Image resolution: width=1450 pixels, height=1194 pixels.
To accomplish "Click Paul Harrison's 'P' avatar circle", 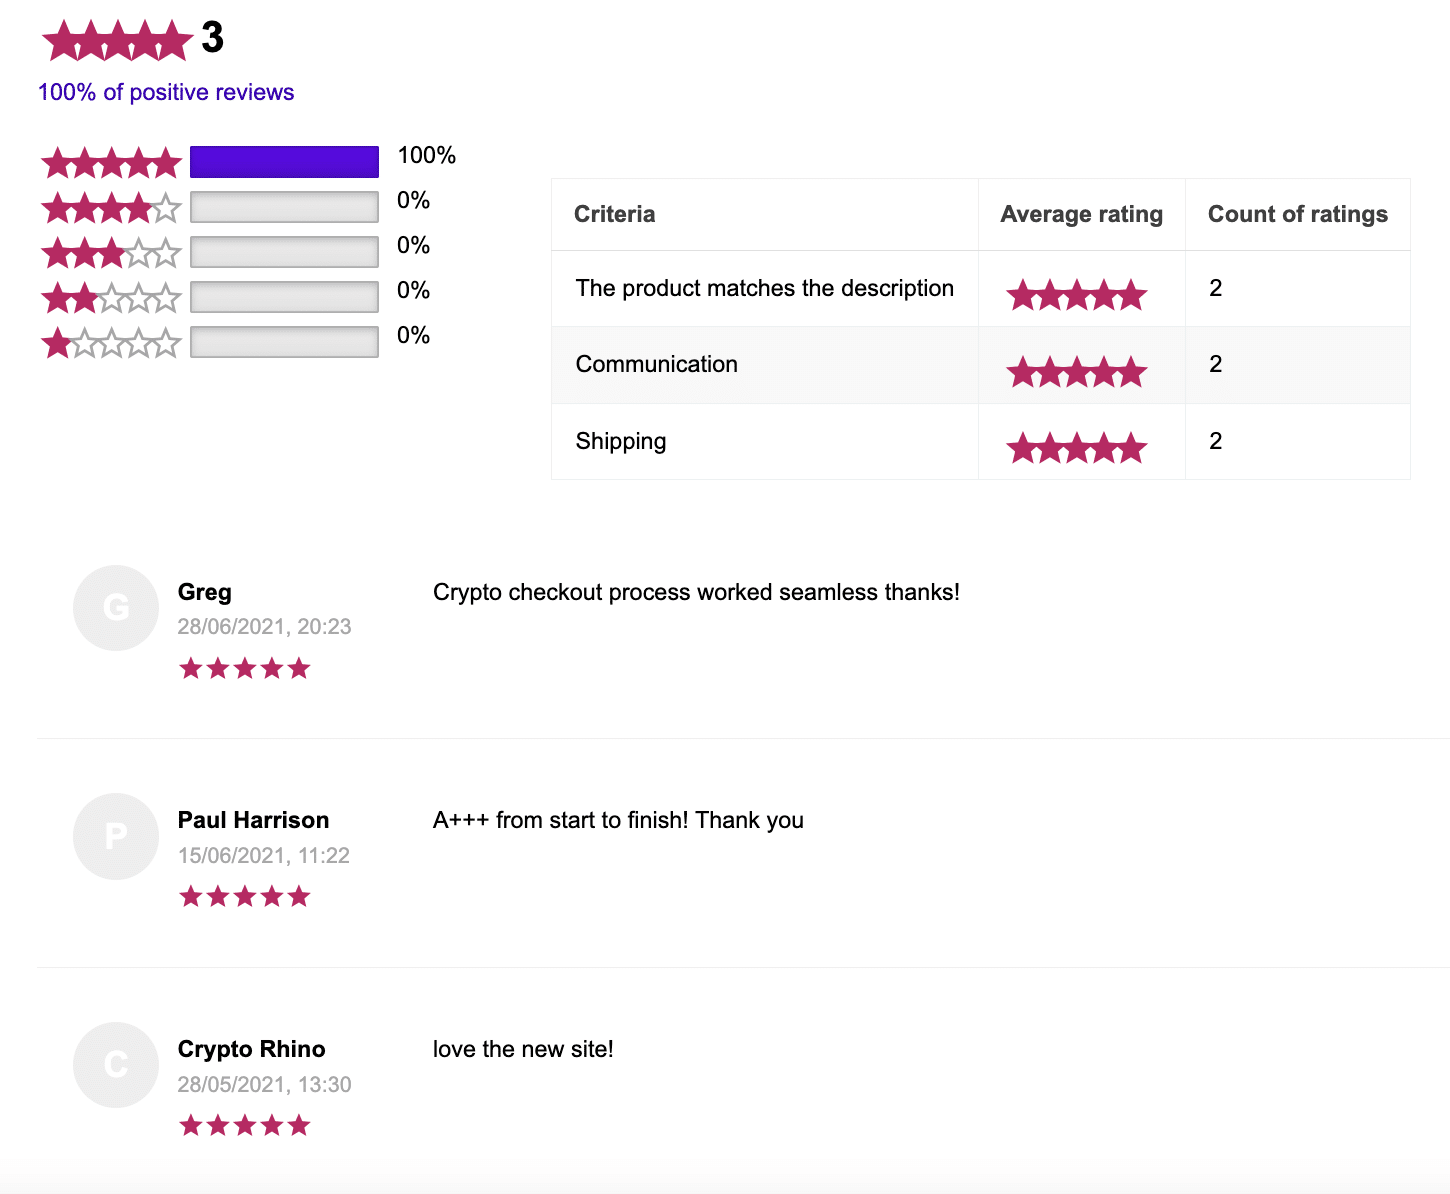I will pos(116,836).
